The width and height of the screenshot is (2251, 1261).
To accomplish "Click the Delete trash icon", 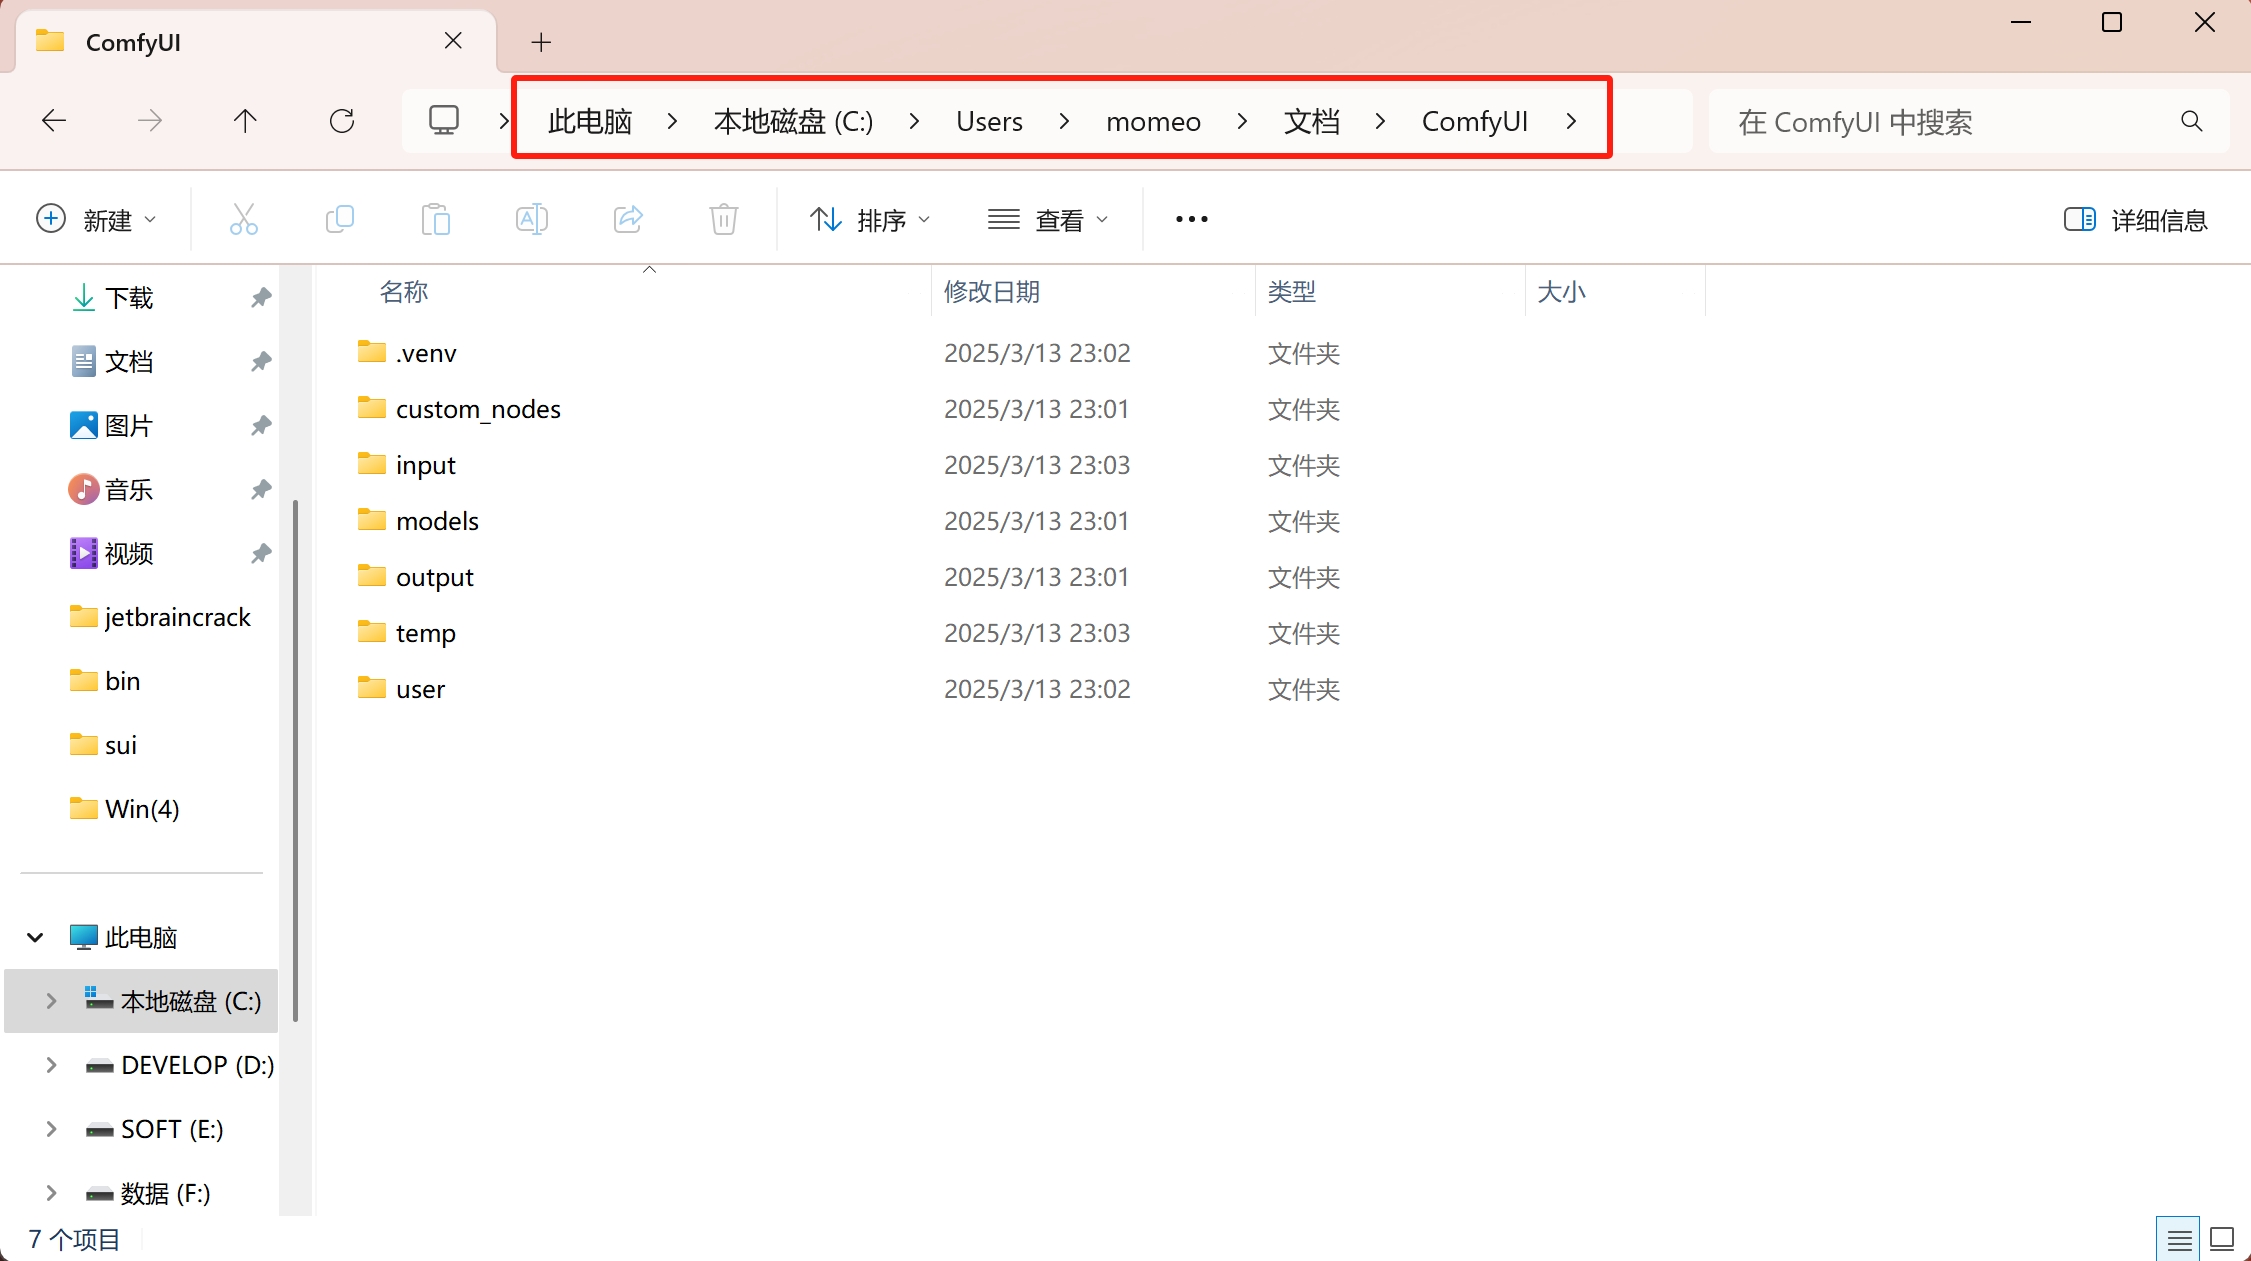I will (724, 219).
